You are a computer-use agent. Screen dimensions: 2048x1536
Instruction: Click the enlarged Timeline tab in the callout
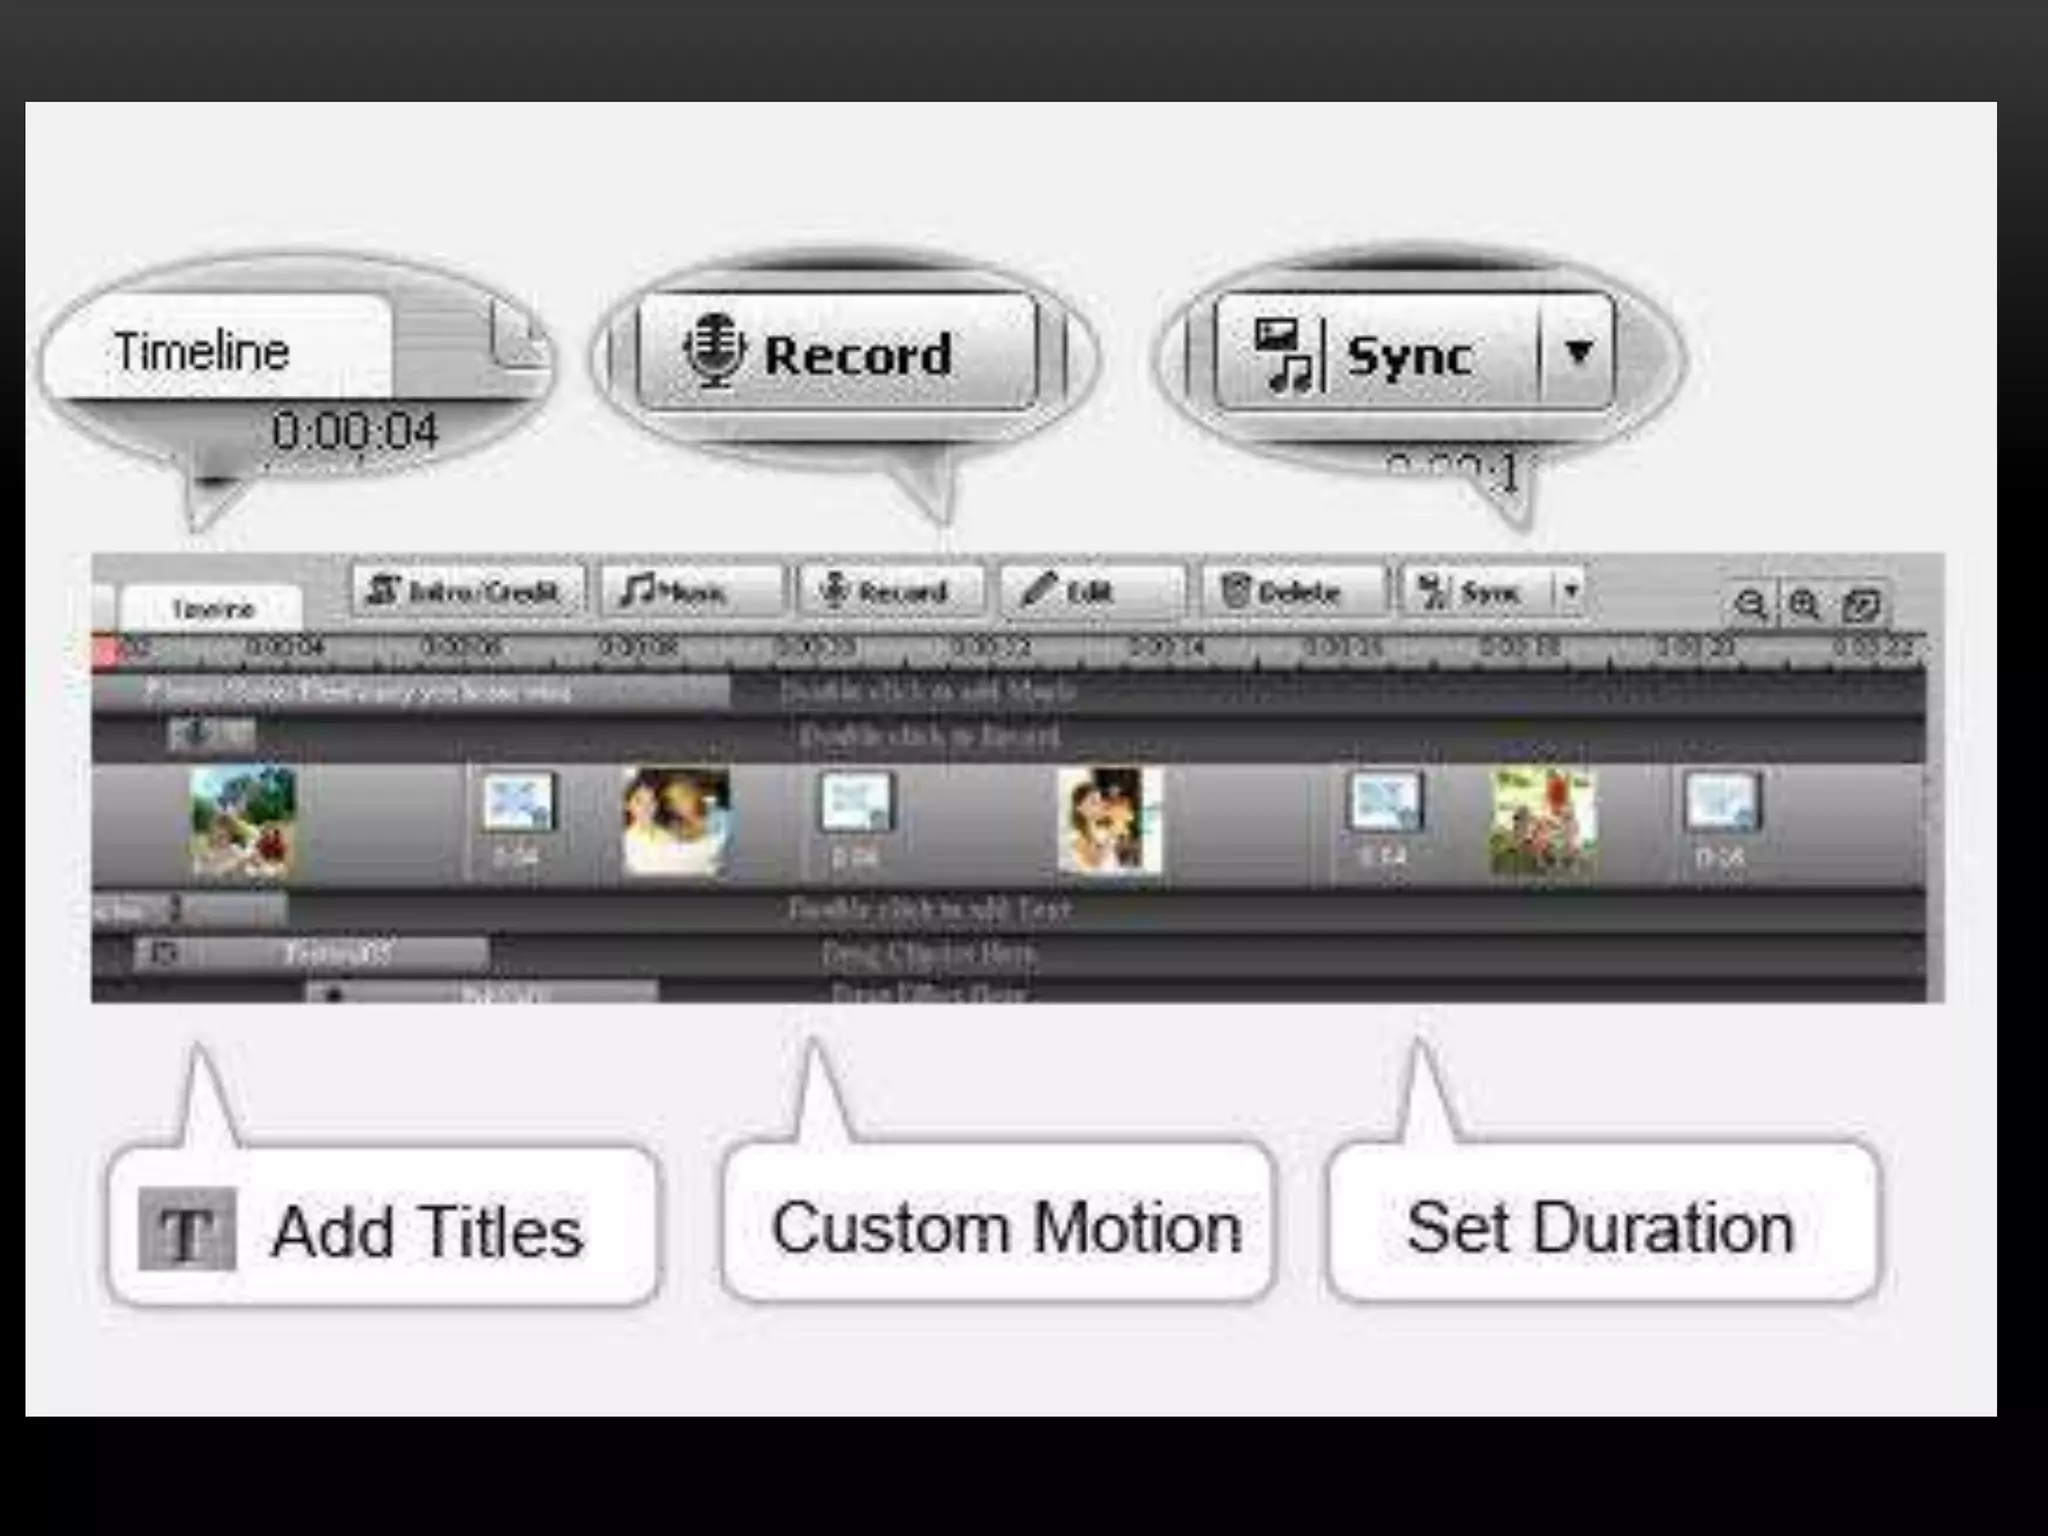click(x=218, y=350)
